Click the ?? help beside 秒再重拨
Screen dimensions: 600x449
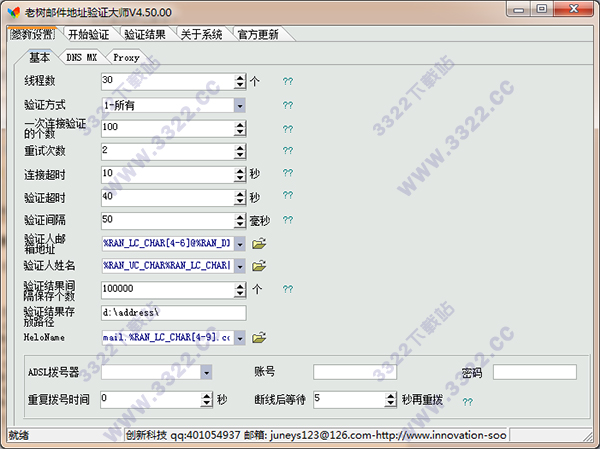click(x=467, y=402)
